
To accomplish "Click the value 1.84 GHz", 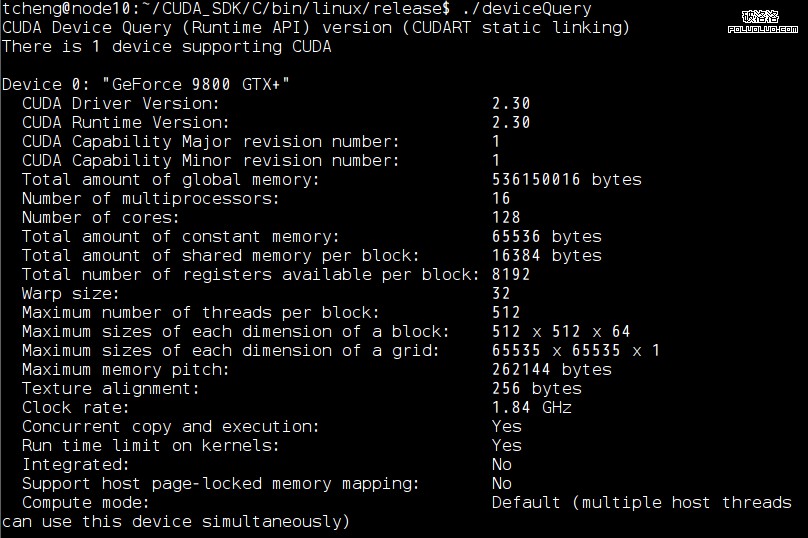I will coord(531,408).
